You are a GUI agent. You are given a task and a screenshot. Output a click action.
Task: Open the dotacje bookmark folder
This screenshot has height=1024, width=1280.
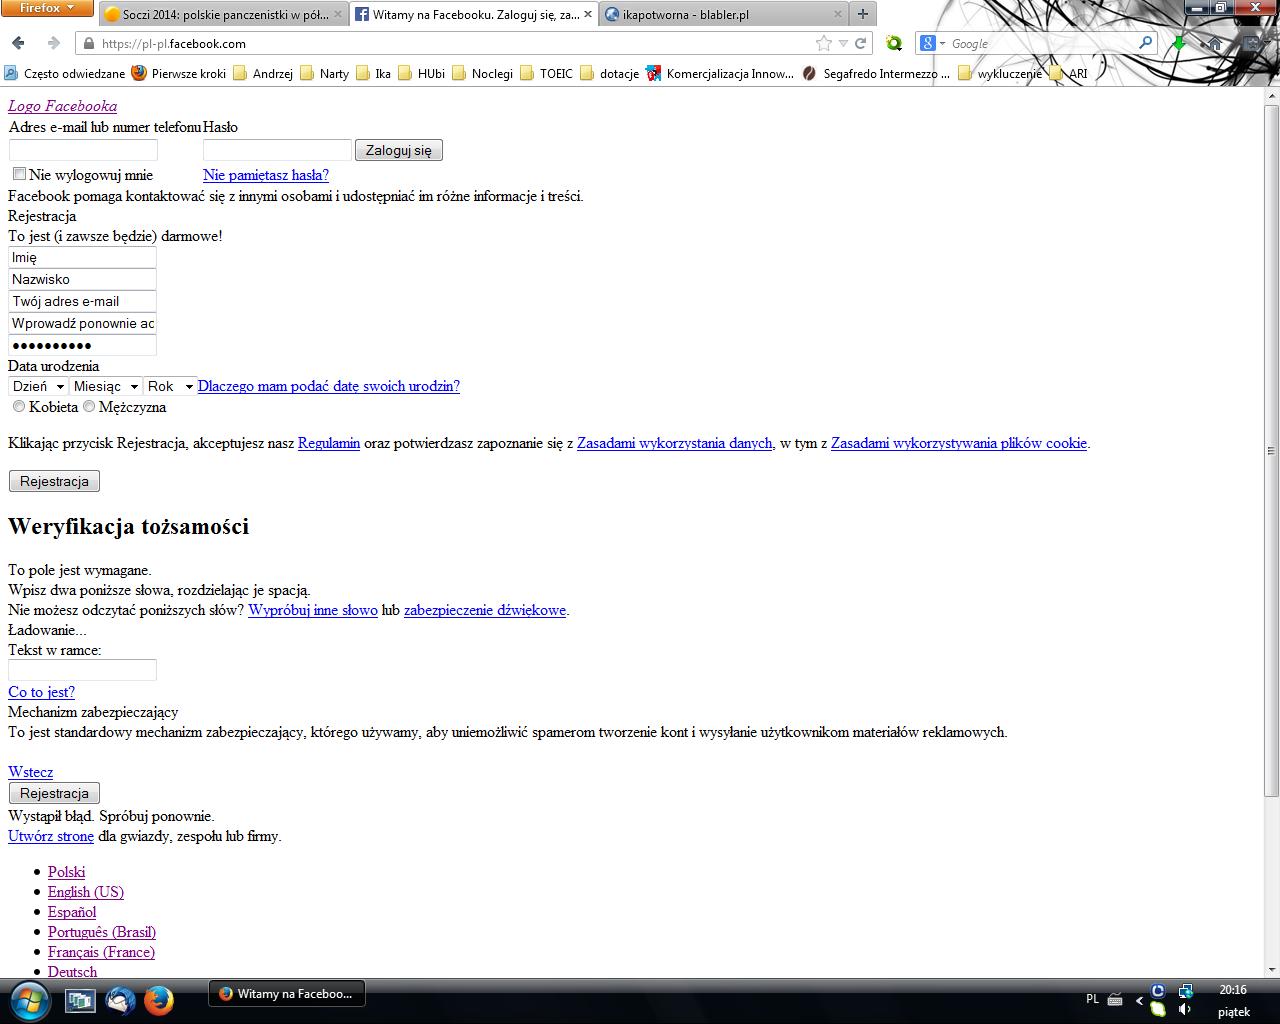click(x=609, y=73)
